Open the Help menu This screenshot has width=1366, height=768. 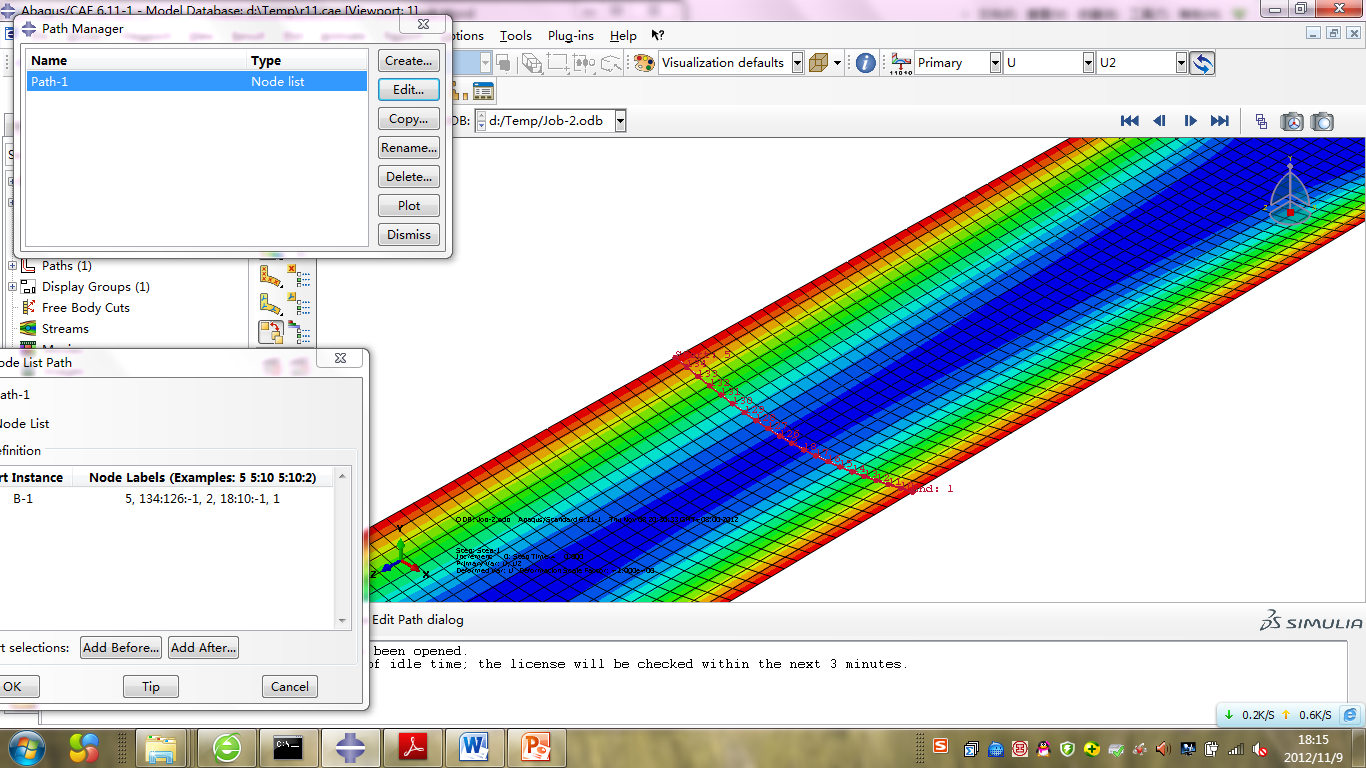(x=623, y=36)
